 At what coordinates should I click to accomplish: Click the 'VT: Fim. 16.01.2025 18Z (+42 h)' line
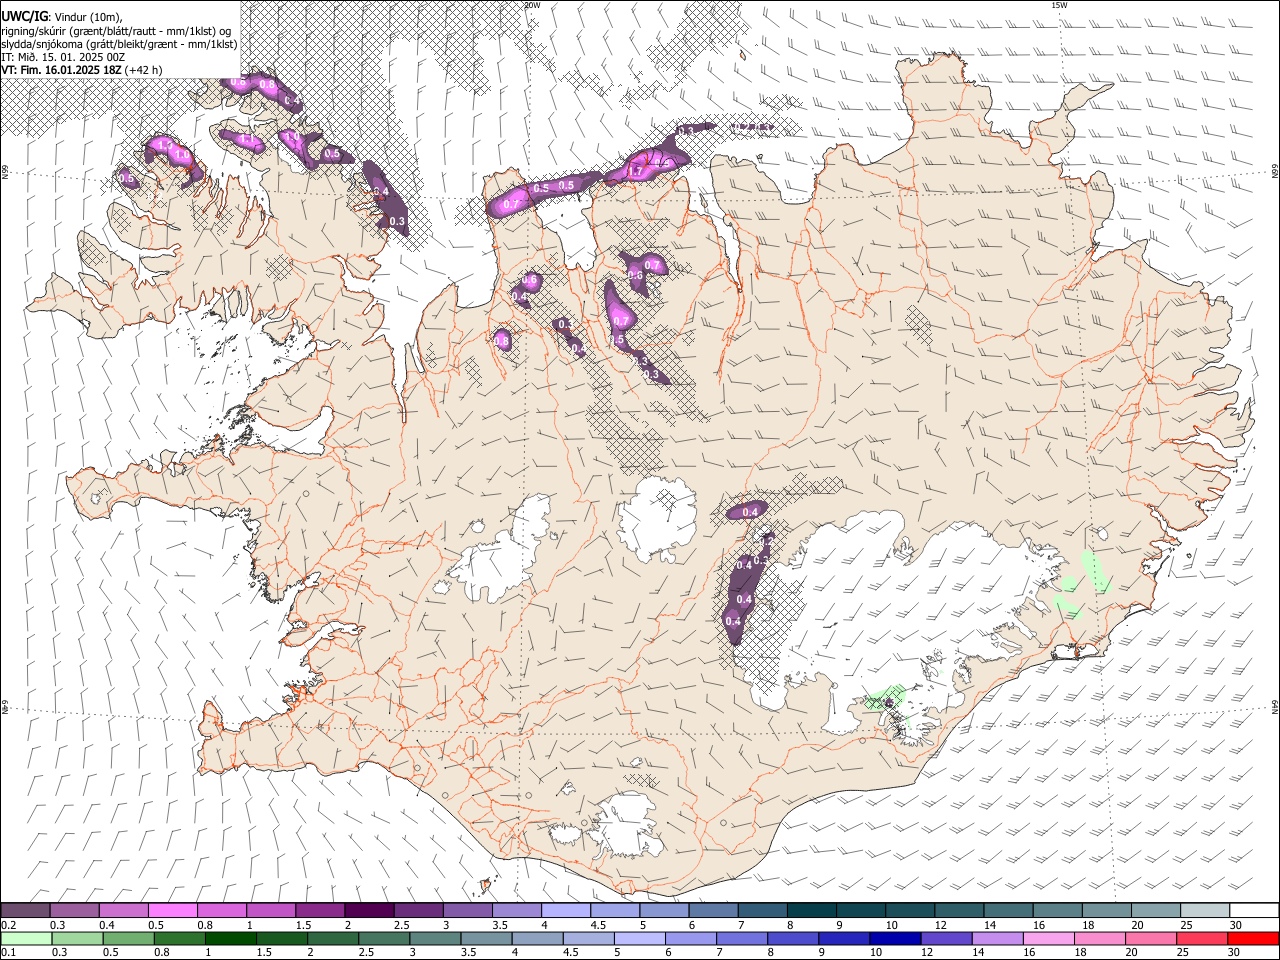coord(82,70)
